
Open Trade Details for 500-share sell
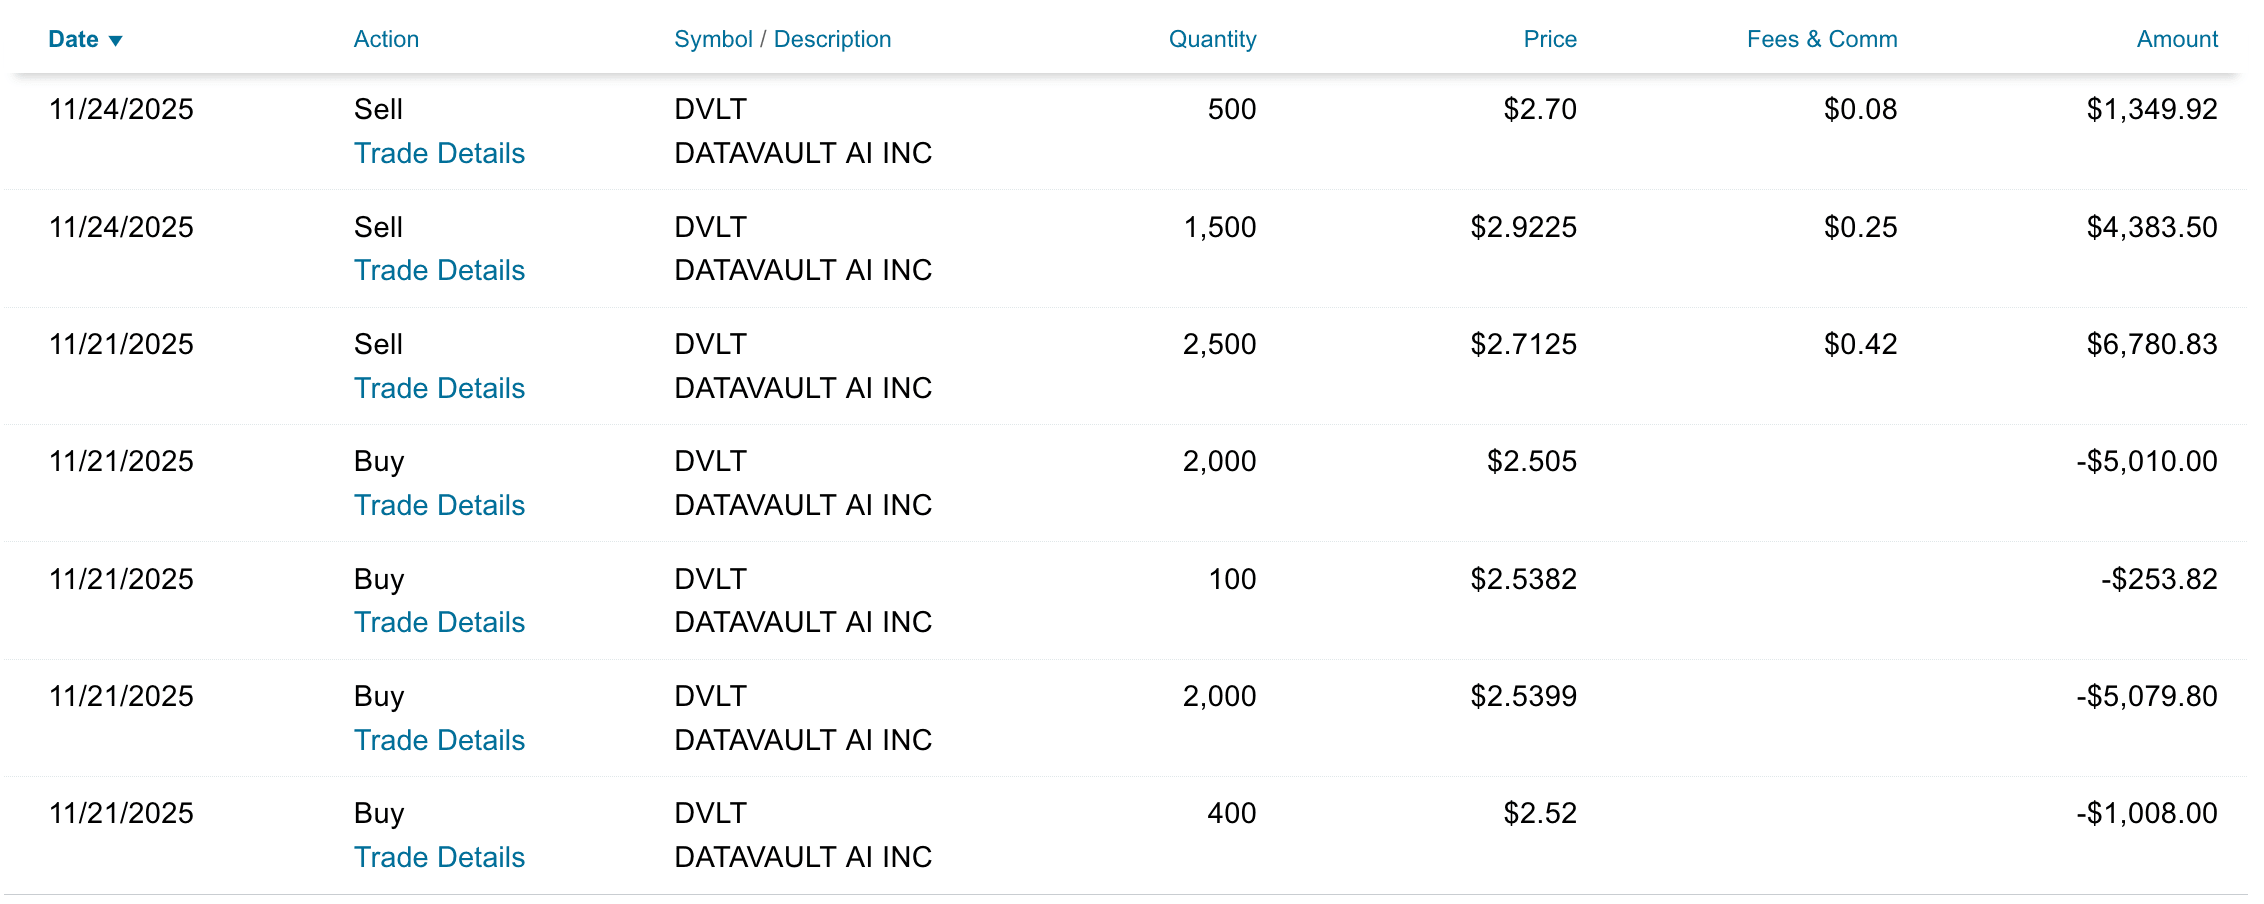(439, 154)
